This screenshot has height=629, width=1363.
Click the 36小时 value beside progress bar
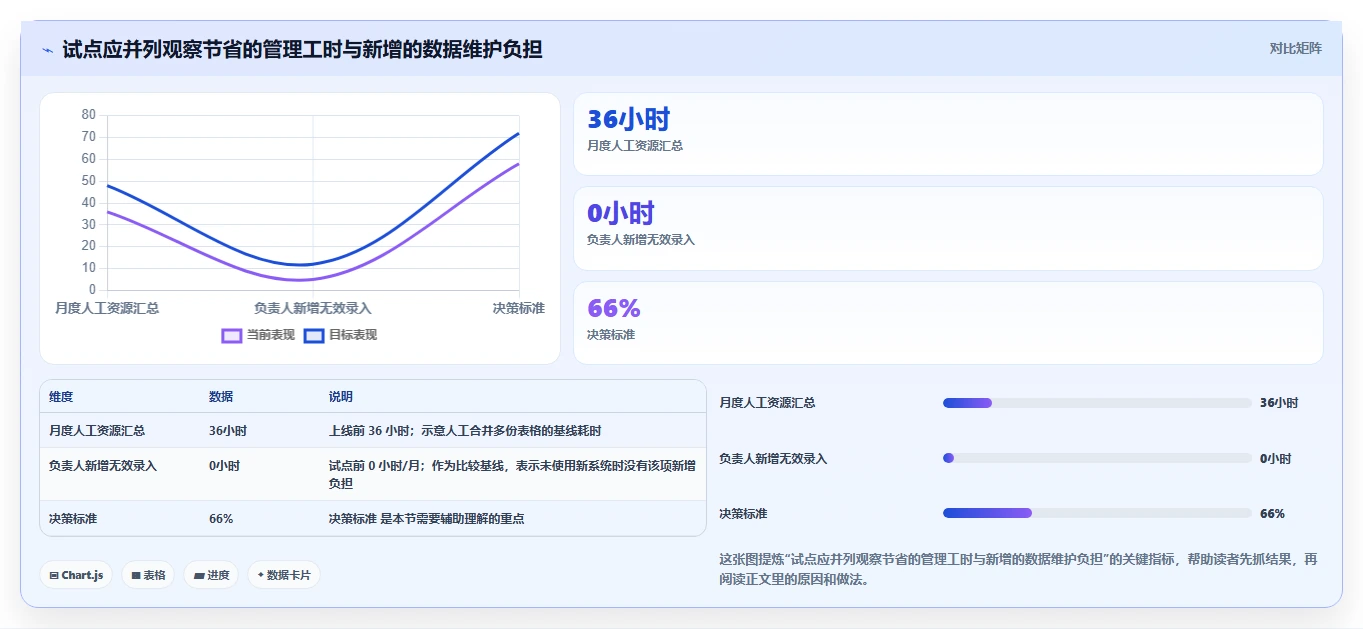pyautogui.click(x=1279, y=403)
